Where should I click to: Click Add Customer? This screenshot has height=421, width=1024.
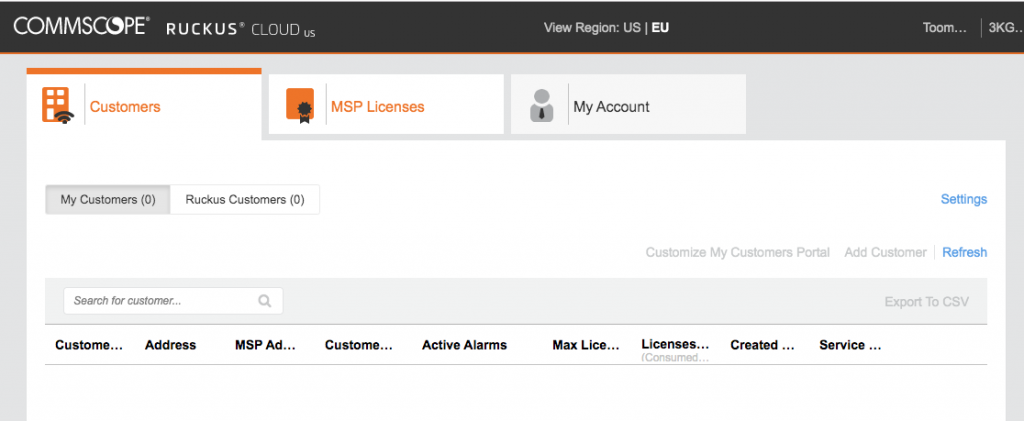click(885, 252)
